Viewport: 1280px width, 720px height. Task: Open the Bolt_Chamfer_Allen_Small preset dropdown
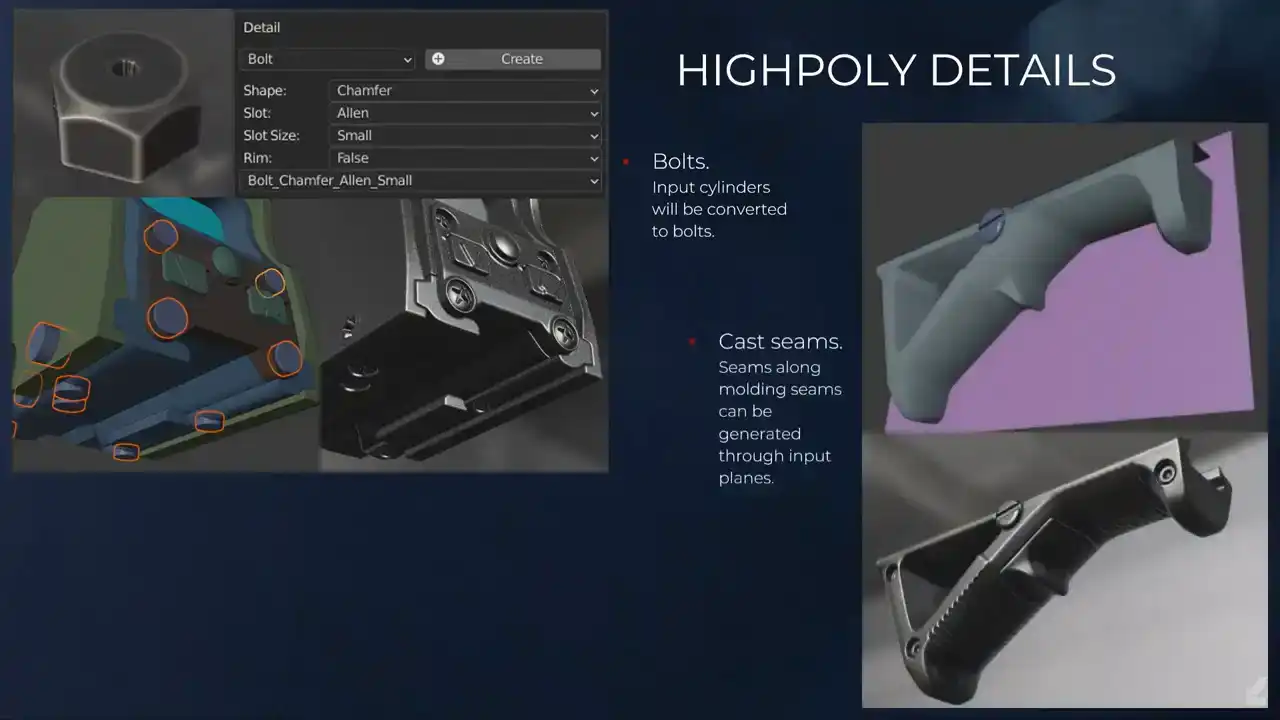pos(420,181)
